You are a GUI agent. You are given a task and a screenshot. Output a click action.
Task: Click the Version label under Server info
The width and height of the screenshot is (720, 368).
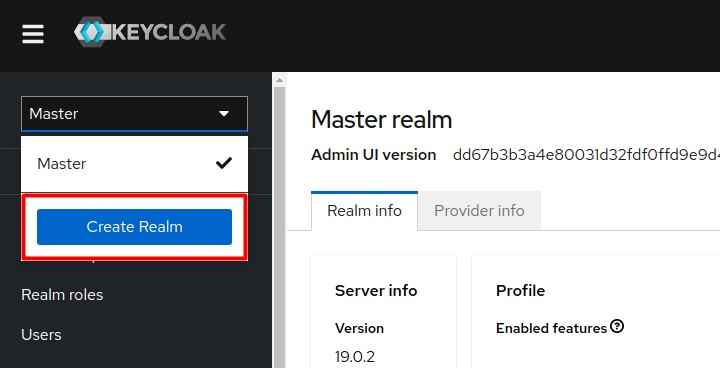pyautogui.click(x=359, y=328)
